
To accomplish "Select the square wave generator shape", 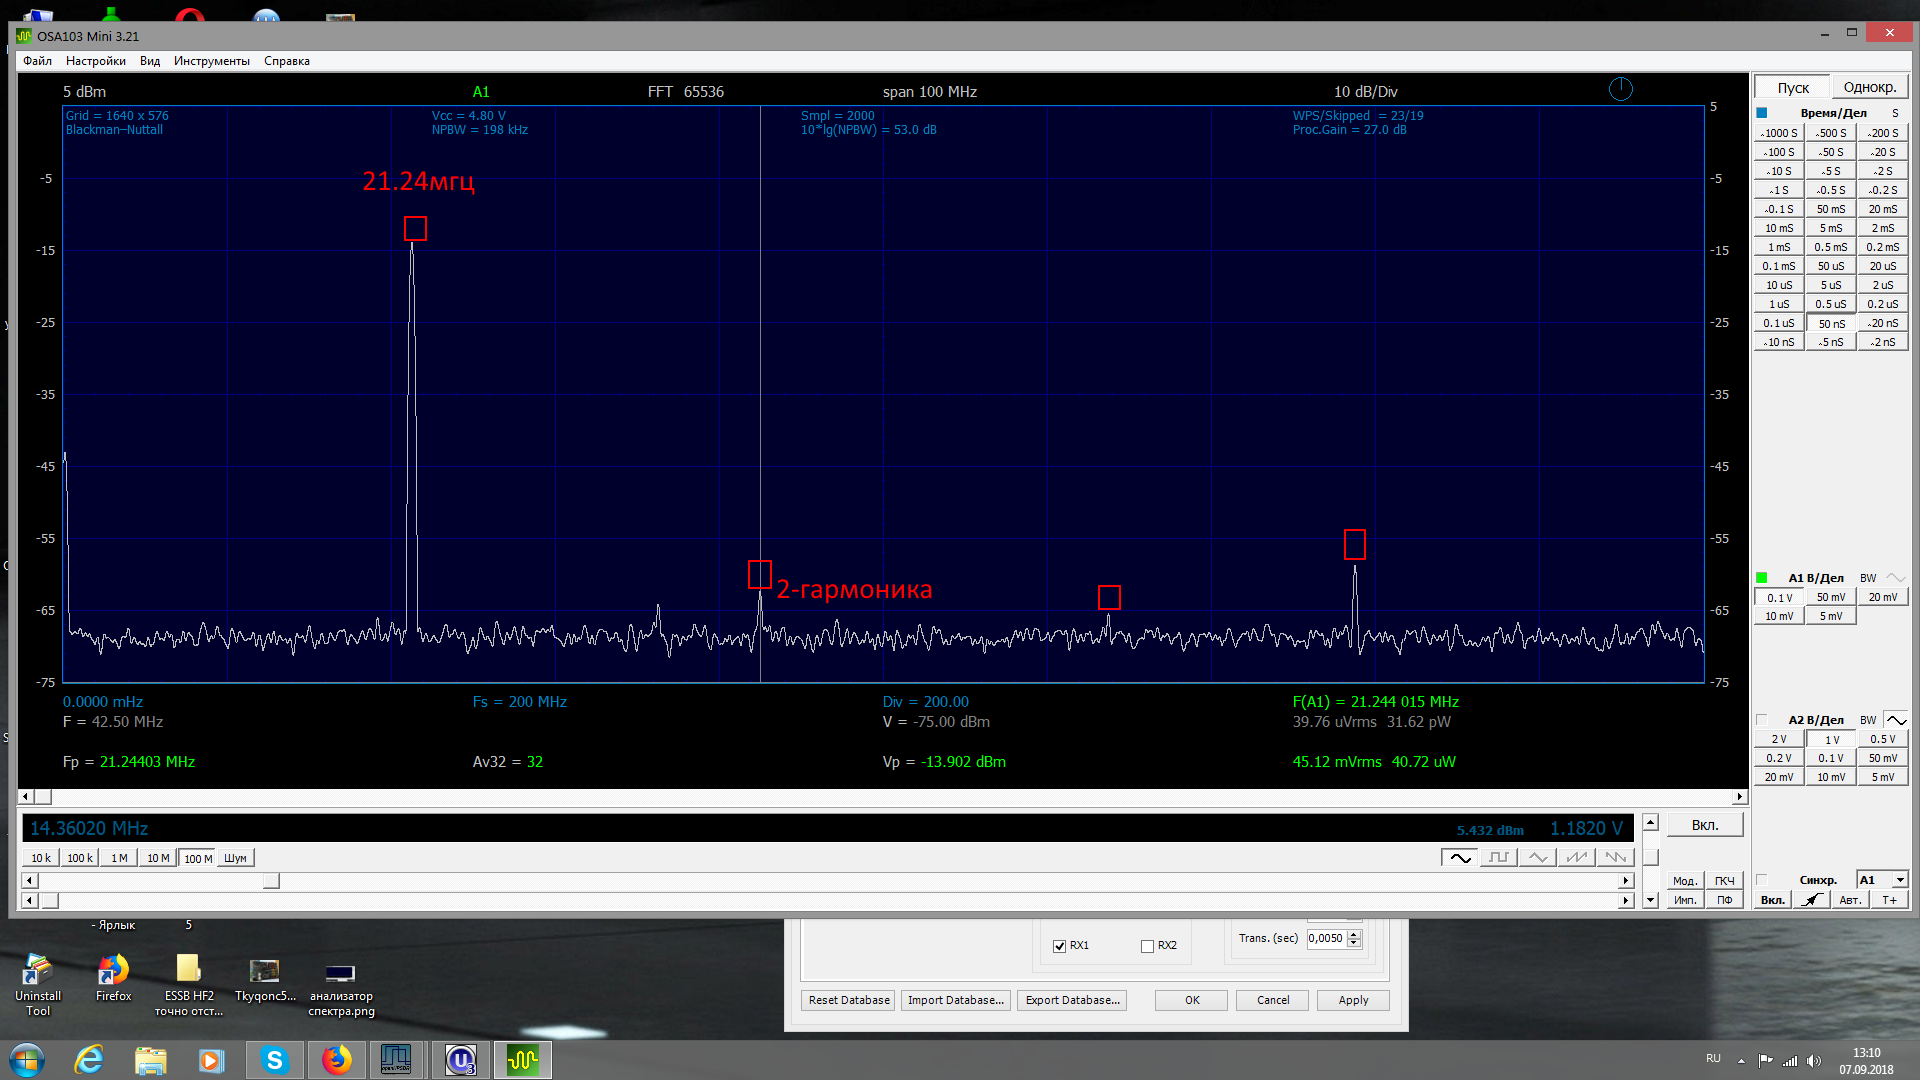I will [x=1499, y=858].
